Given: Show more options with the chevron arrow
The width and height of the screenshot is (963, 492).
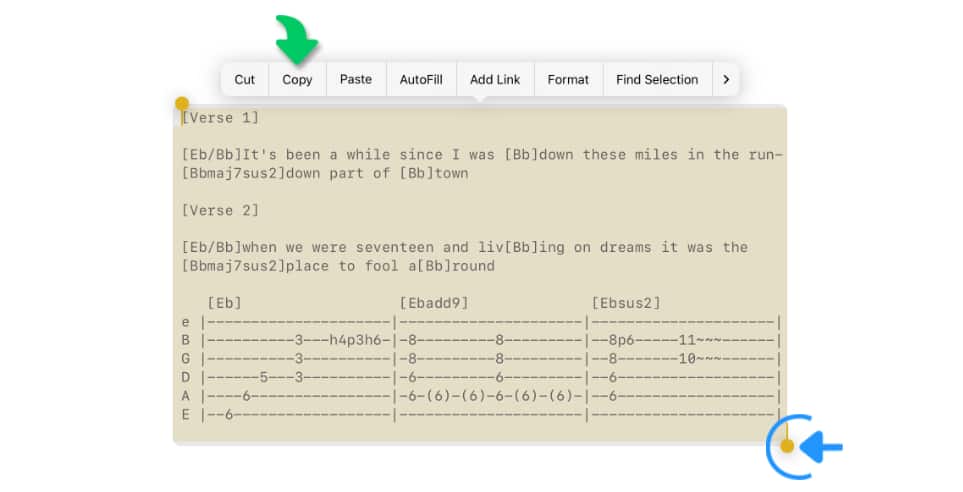Looking at the screenshot, I should (726, 79).
